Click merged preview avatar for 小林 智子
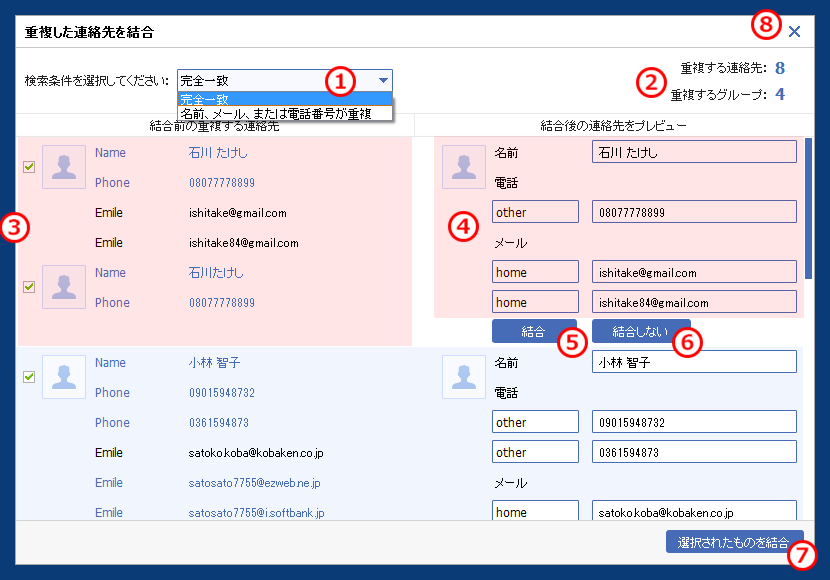 point(464,377)
